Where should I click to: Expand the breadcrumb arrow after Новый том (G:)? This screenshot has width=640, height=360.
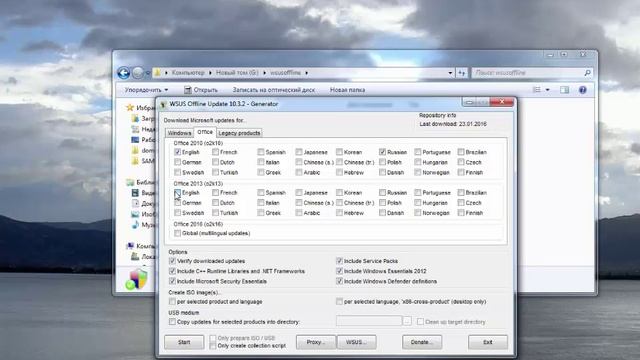264,73
